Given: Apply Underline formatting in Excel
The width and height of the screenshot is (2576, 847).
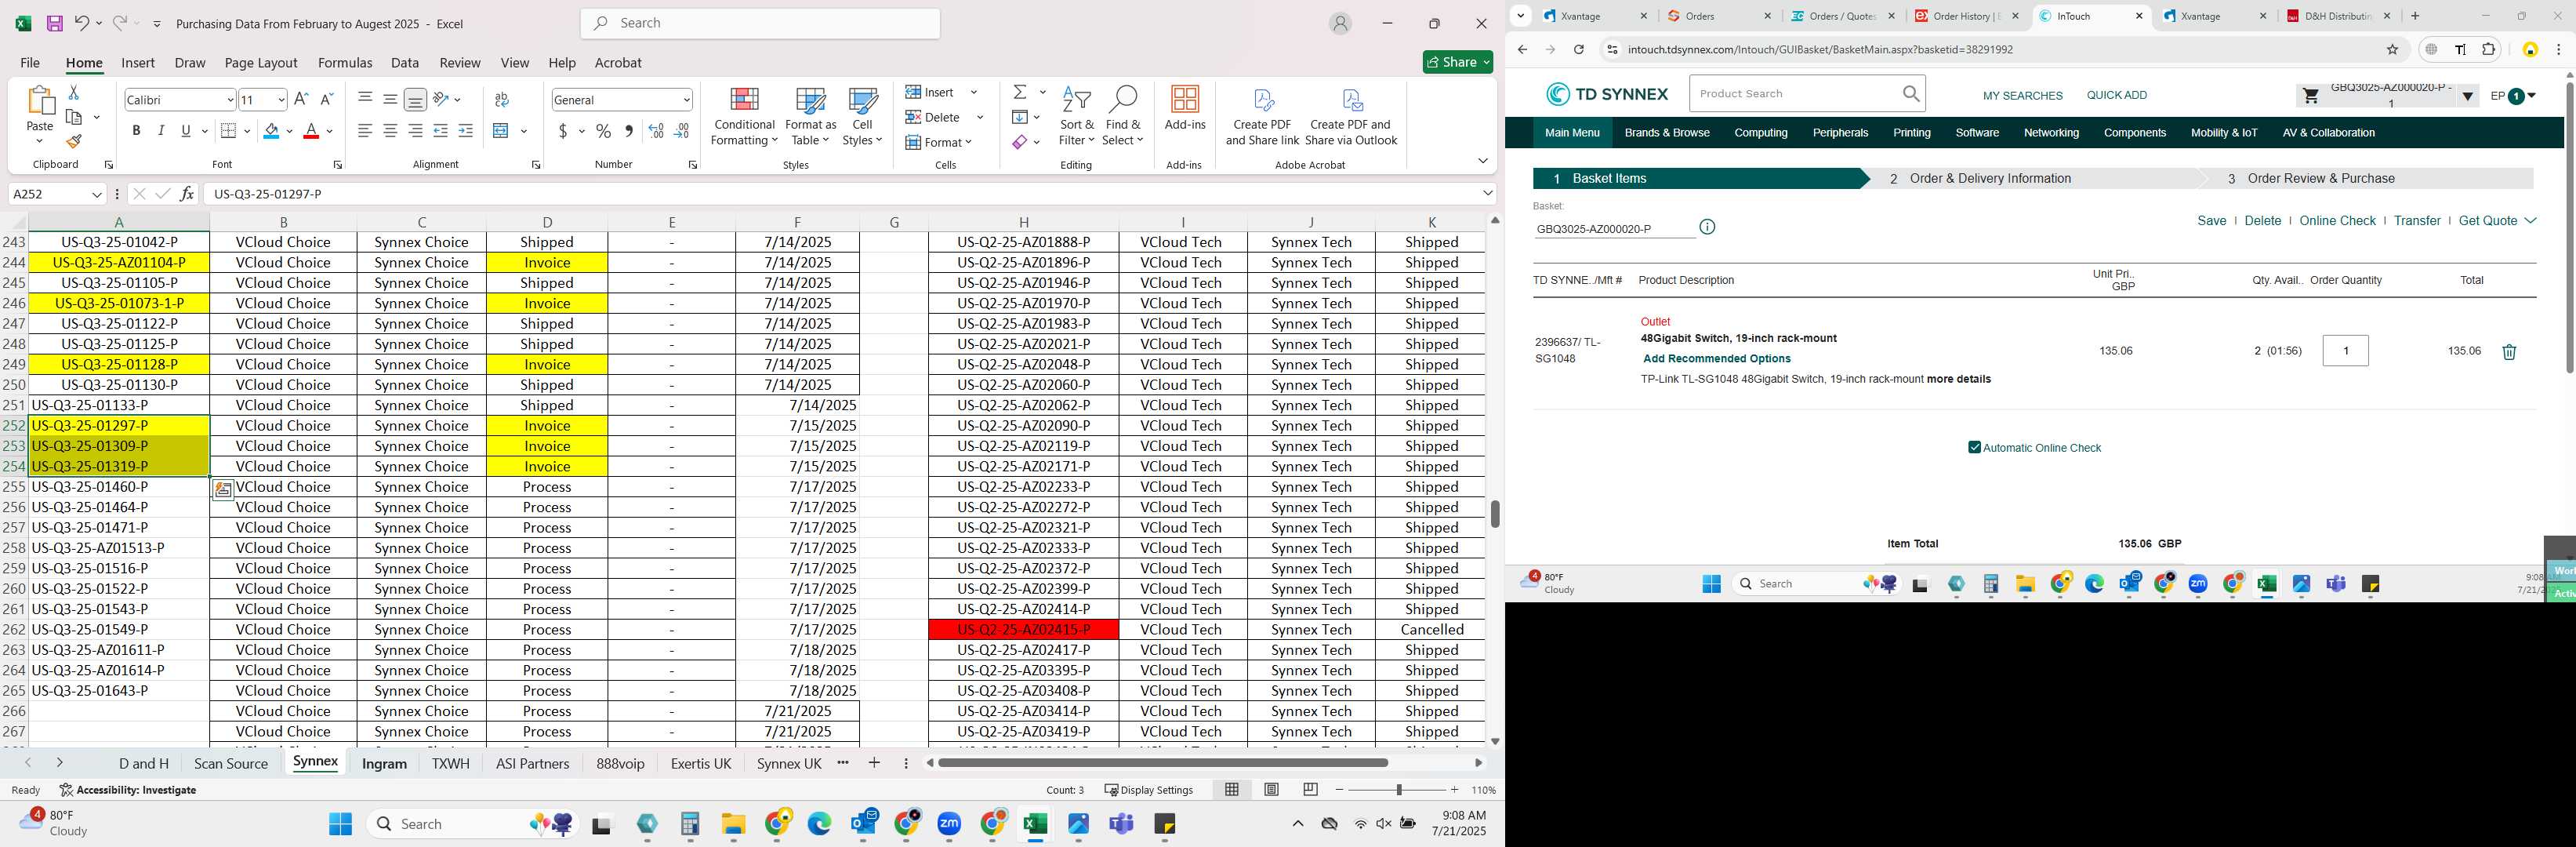Looking at the screenshot, I should [x=186, y=131].
